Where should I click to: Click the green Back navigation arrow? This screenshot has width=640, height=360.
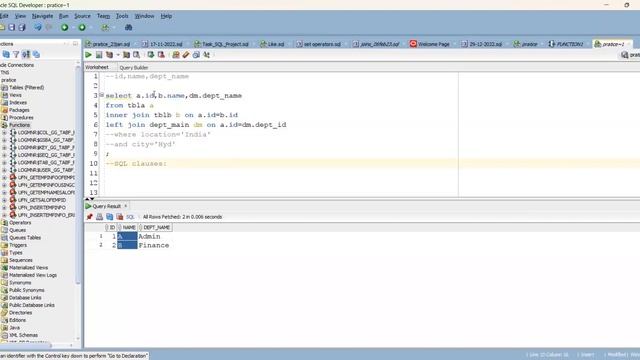point(64,27)
